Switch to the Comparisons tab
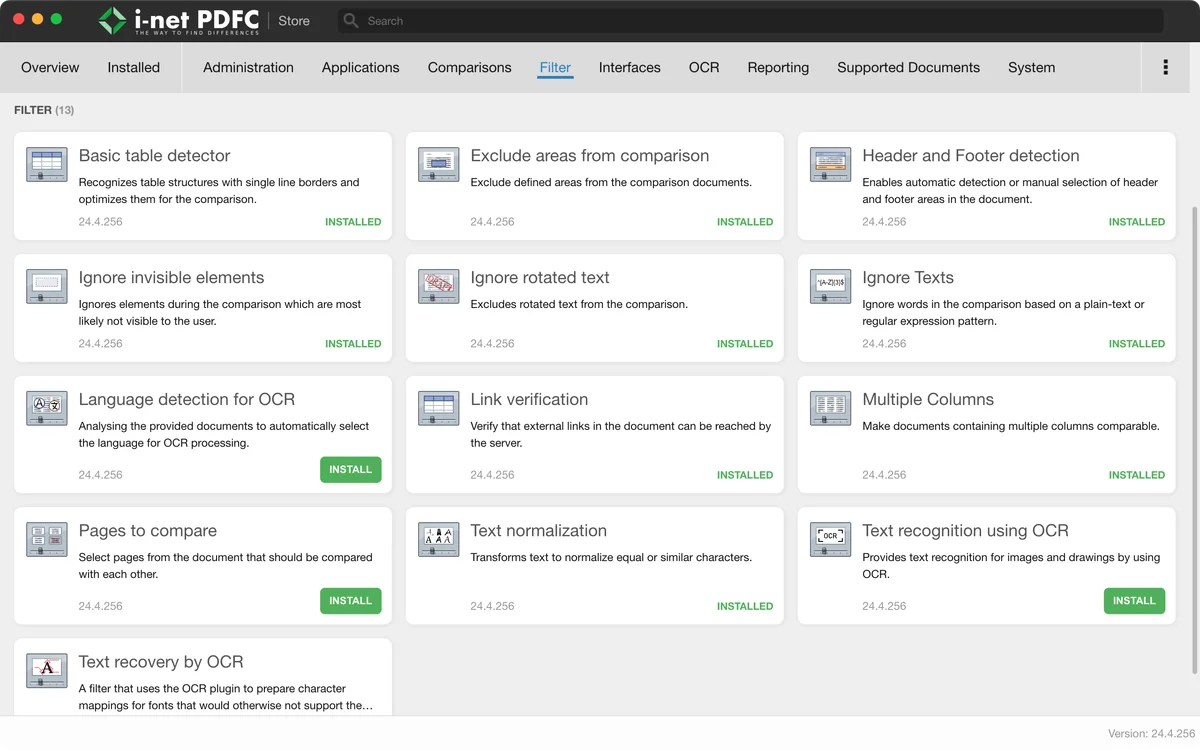Screen dimensions: 1200x750 coord(469,68)
